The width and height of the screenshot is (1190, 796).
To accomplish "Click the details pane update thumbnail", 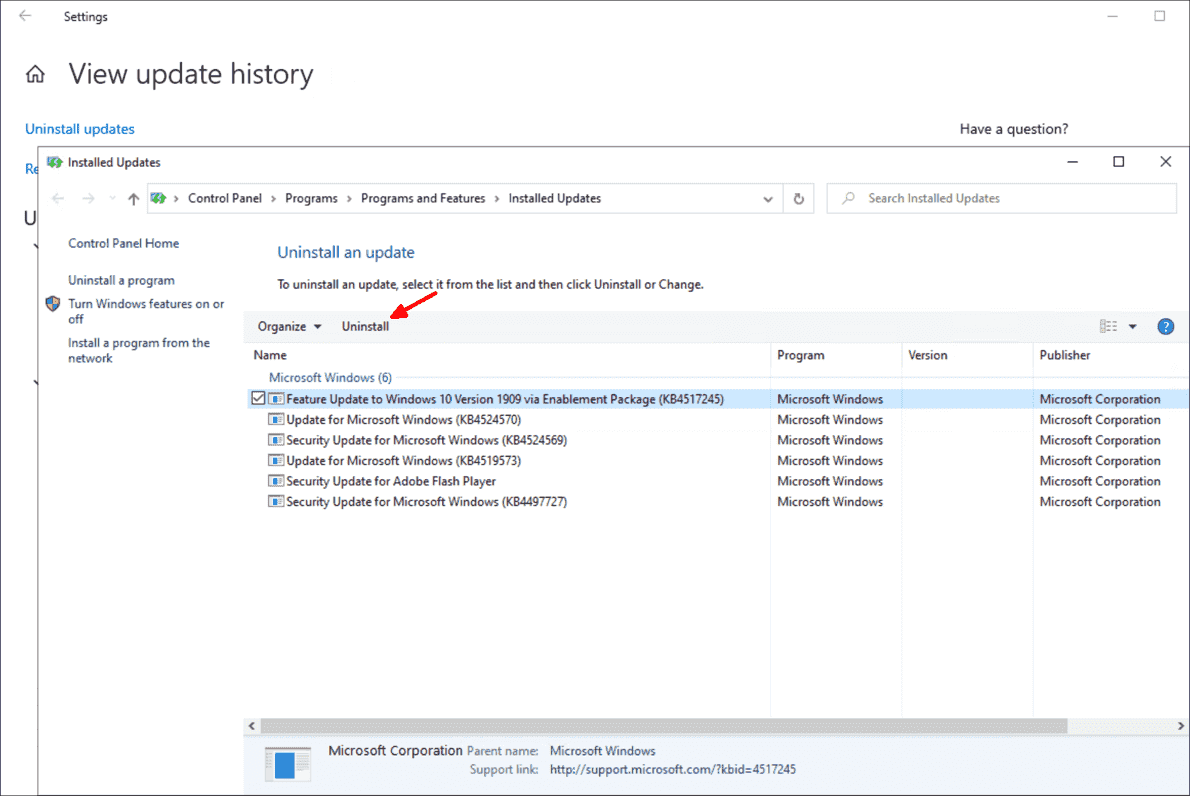I will 288,763.
